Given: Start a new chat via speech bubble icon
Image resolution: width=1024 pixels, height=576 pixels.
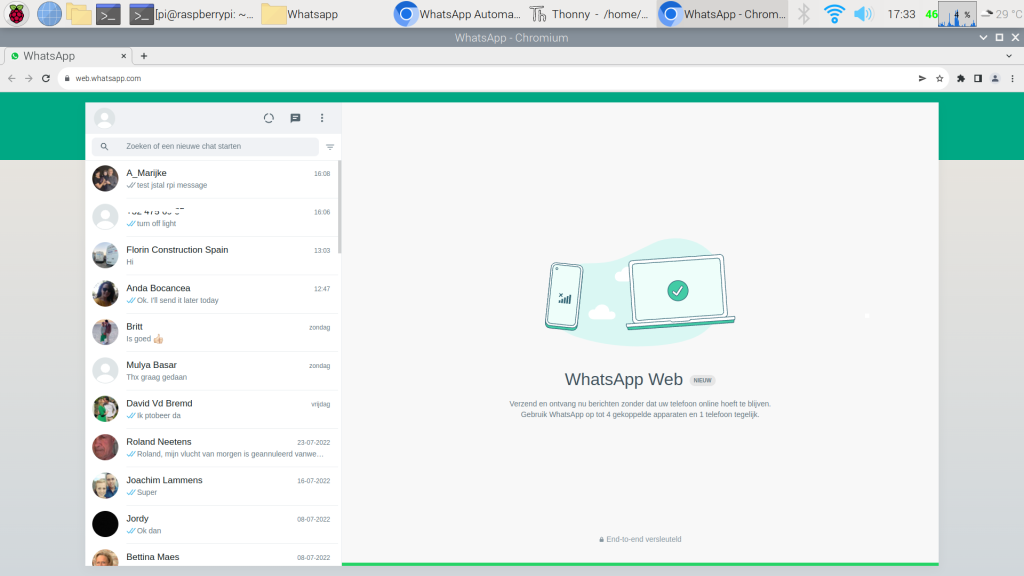Looking at the screenshot, I should [295, 118].
